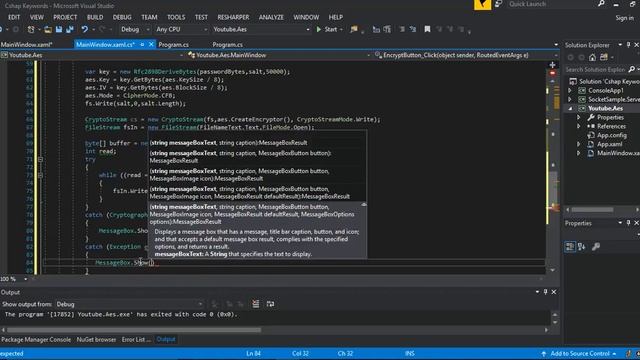Close the Output panel
Image resolution: width=640 pixels, height=360 pixels.
554,292
